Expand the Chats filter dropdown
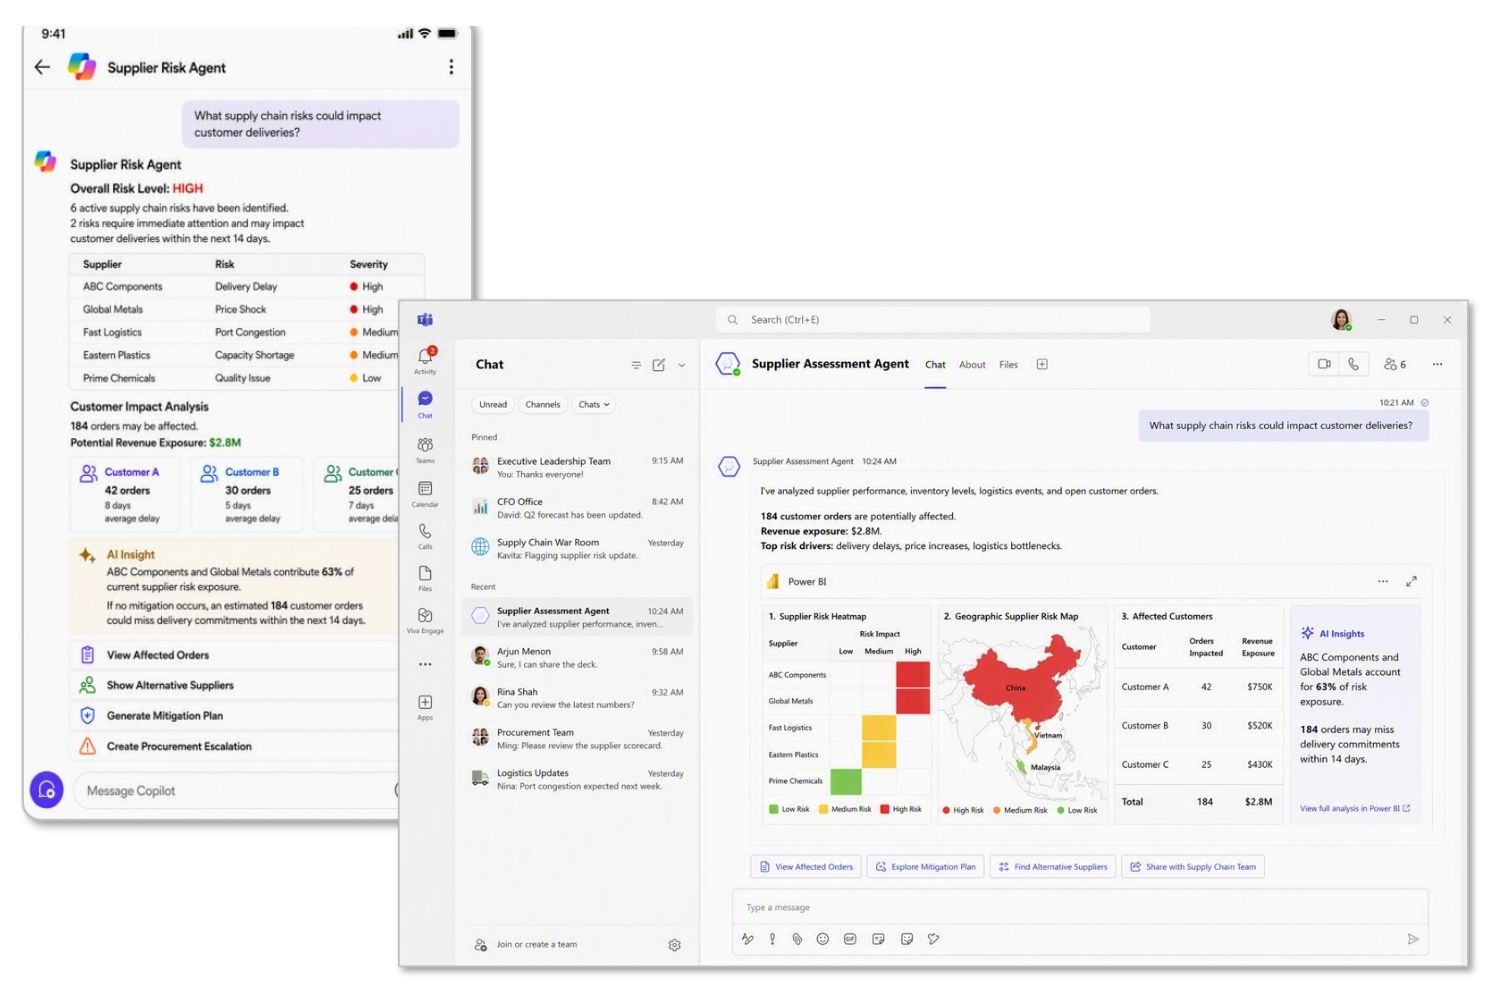1500x1000 pixels. [594, 405]
